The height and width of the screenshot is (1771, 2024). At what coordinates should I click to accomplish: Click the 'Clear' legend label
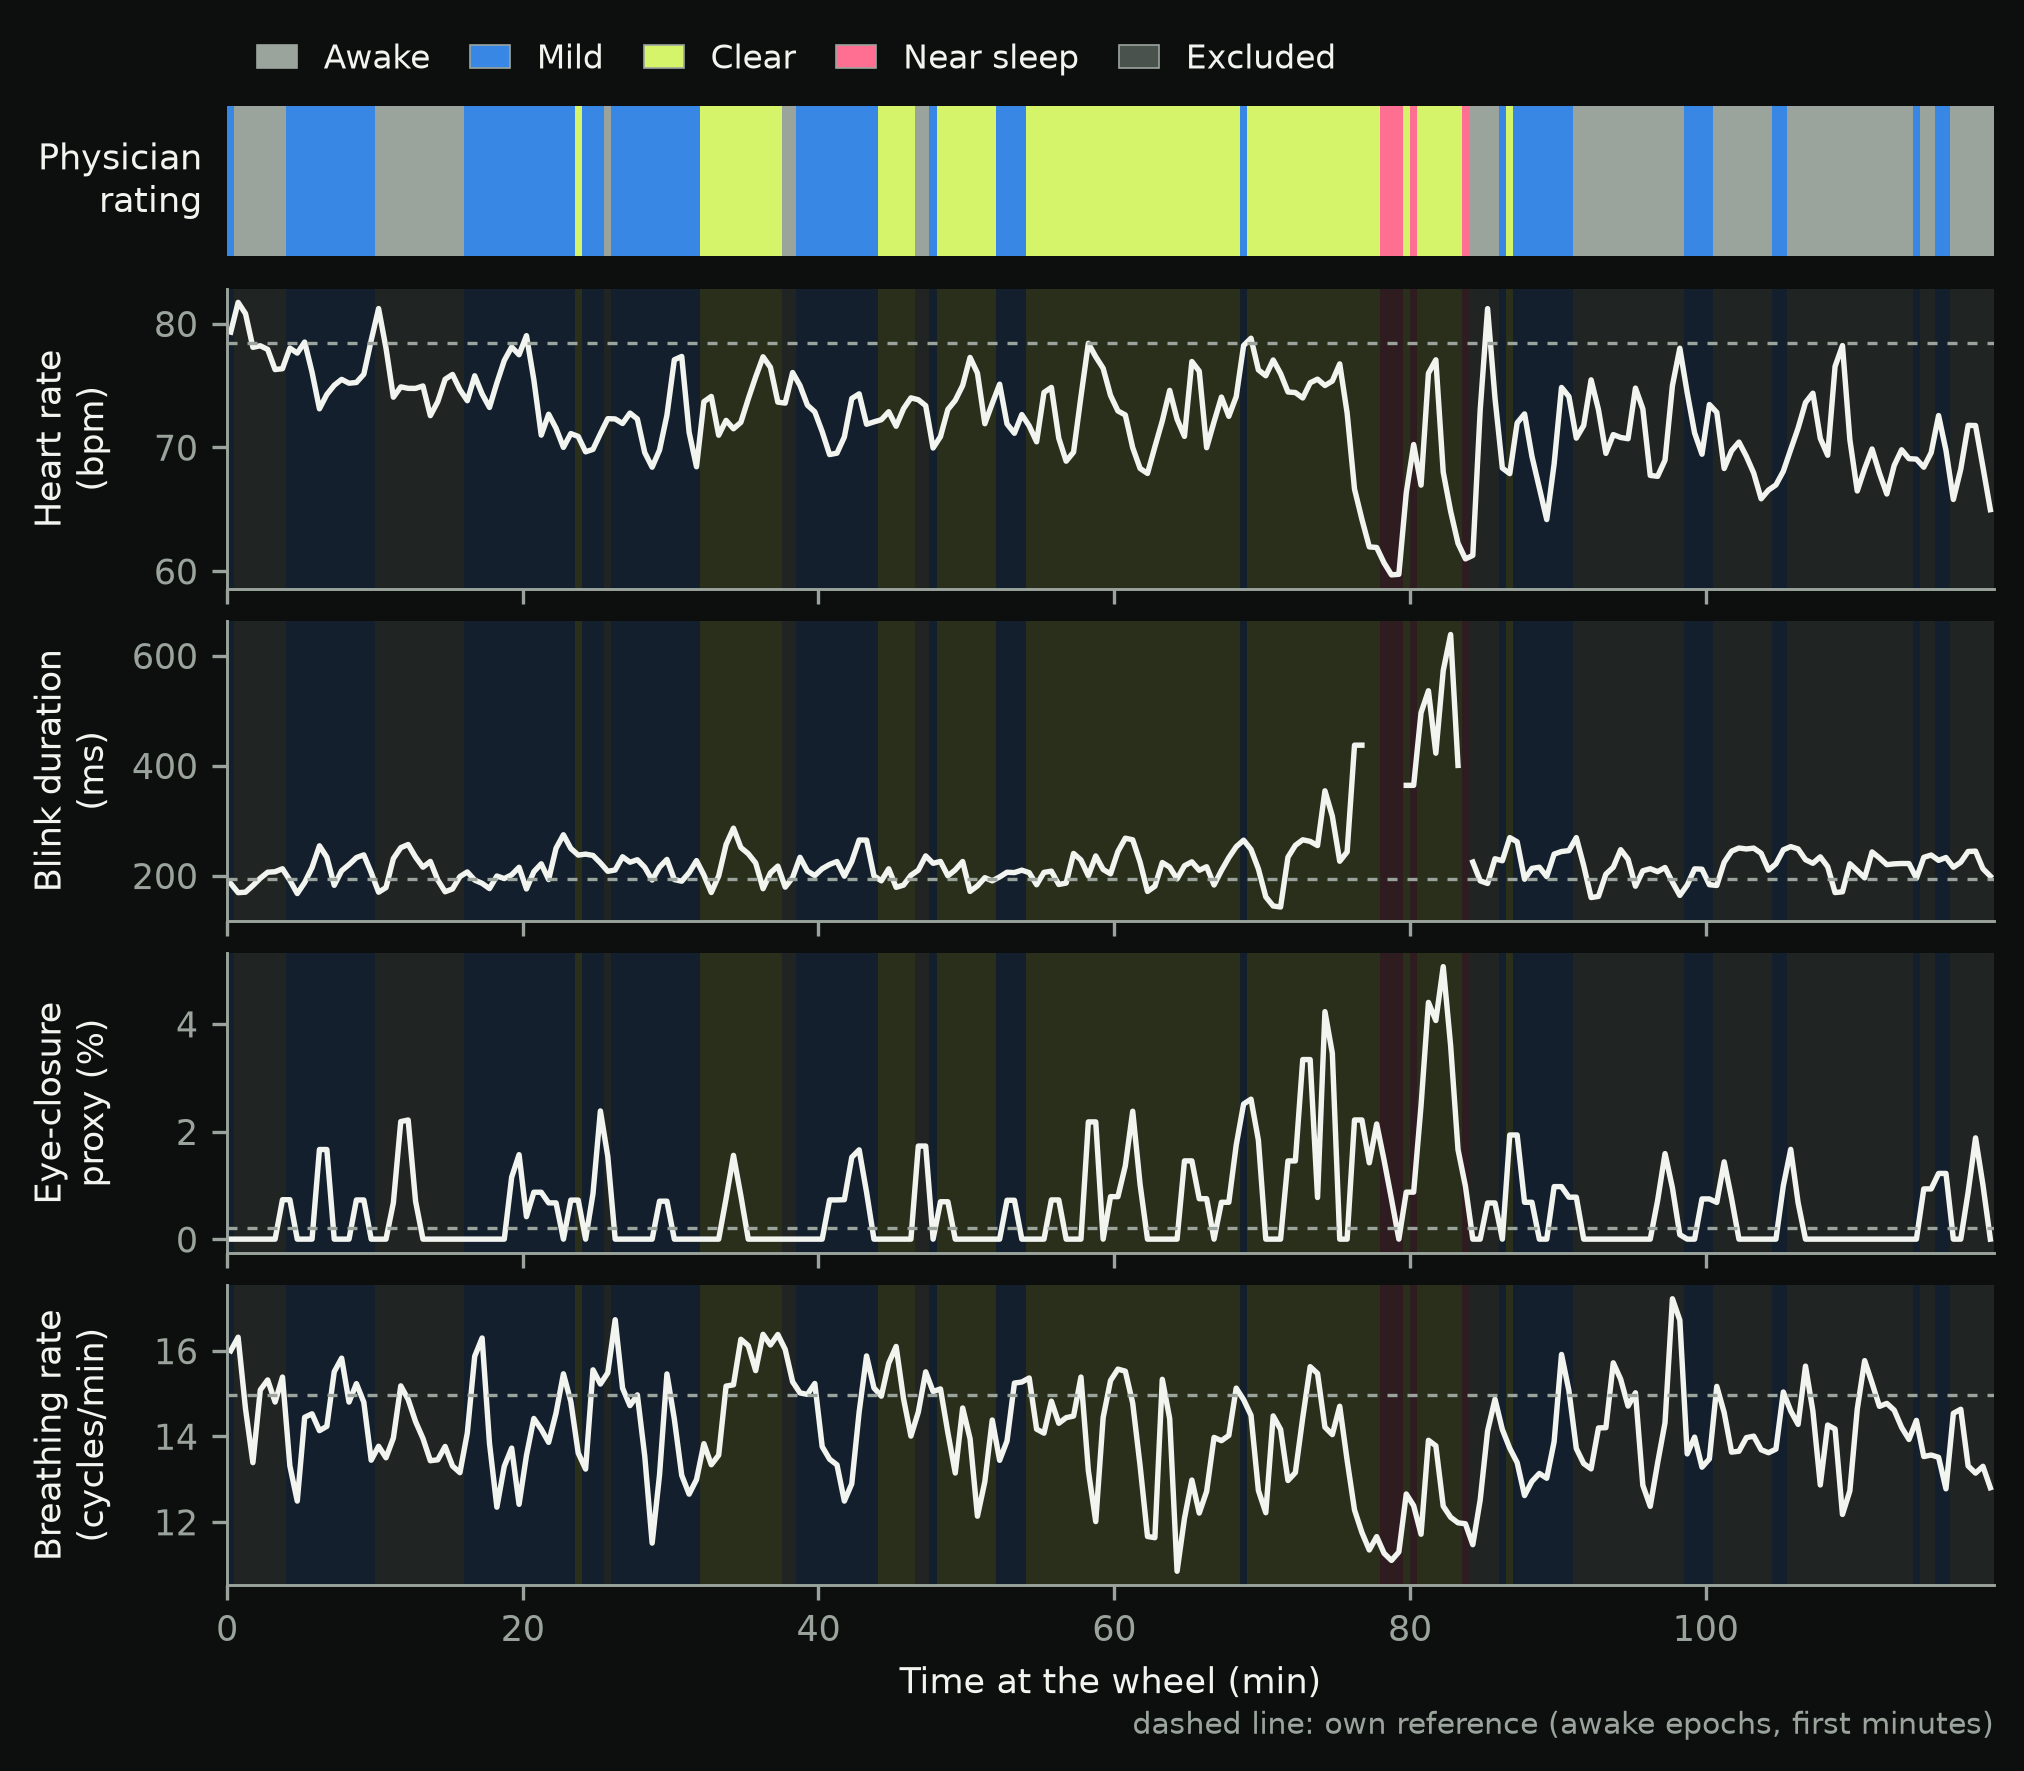pyautogui.click(x=753, y=57)
